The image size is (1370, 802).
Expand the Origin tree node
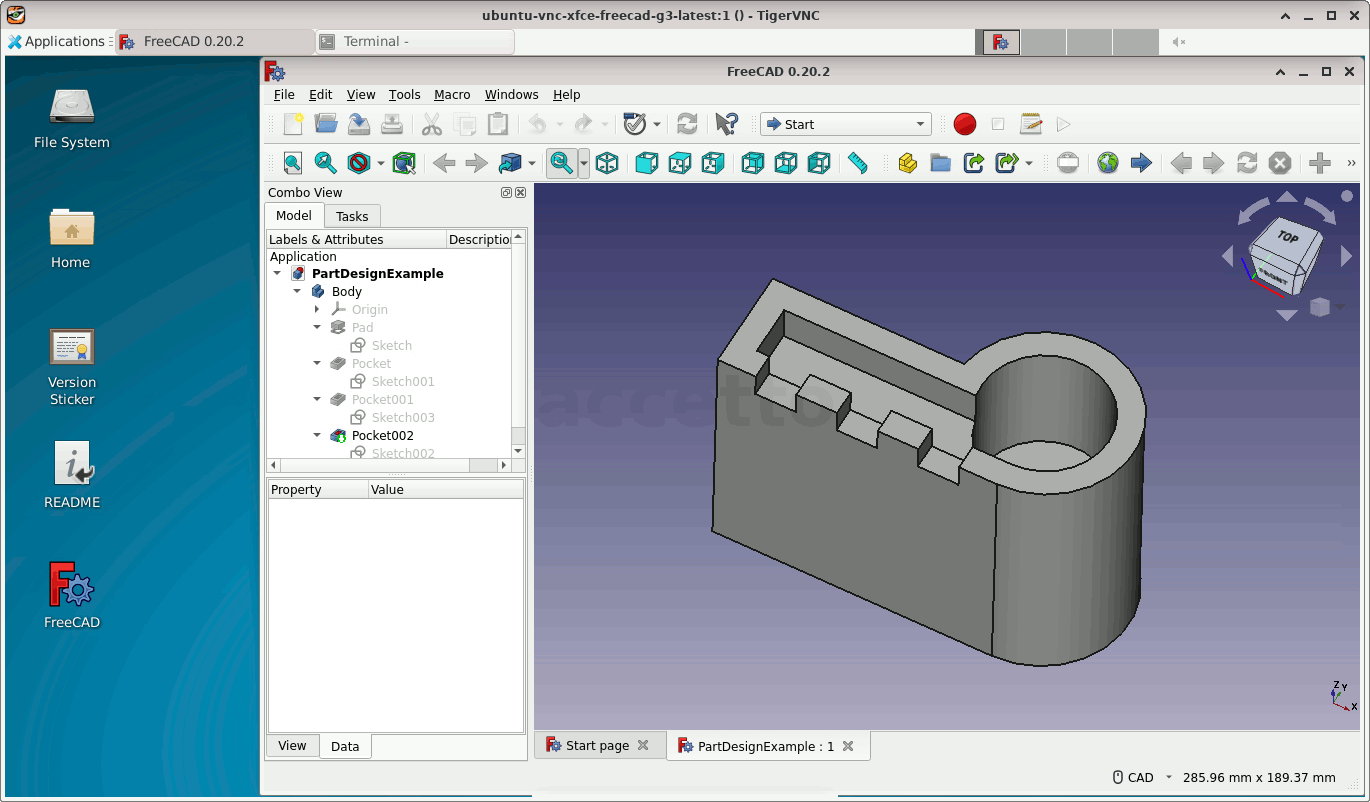[317, 309]
